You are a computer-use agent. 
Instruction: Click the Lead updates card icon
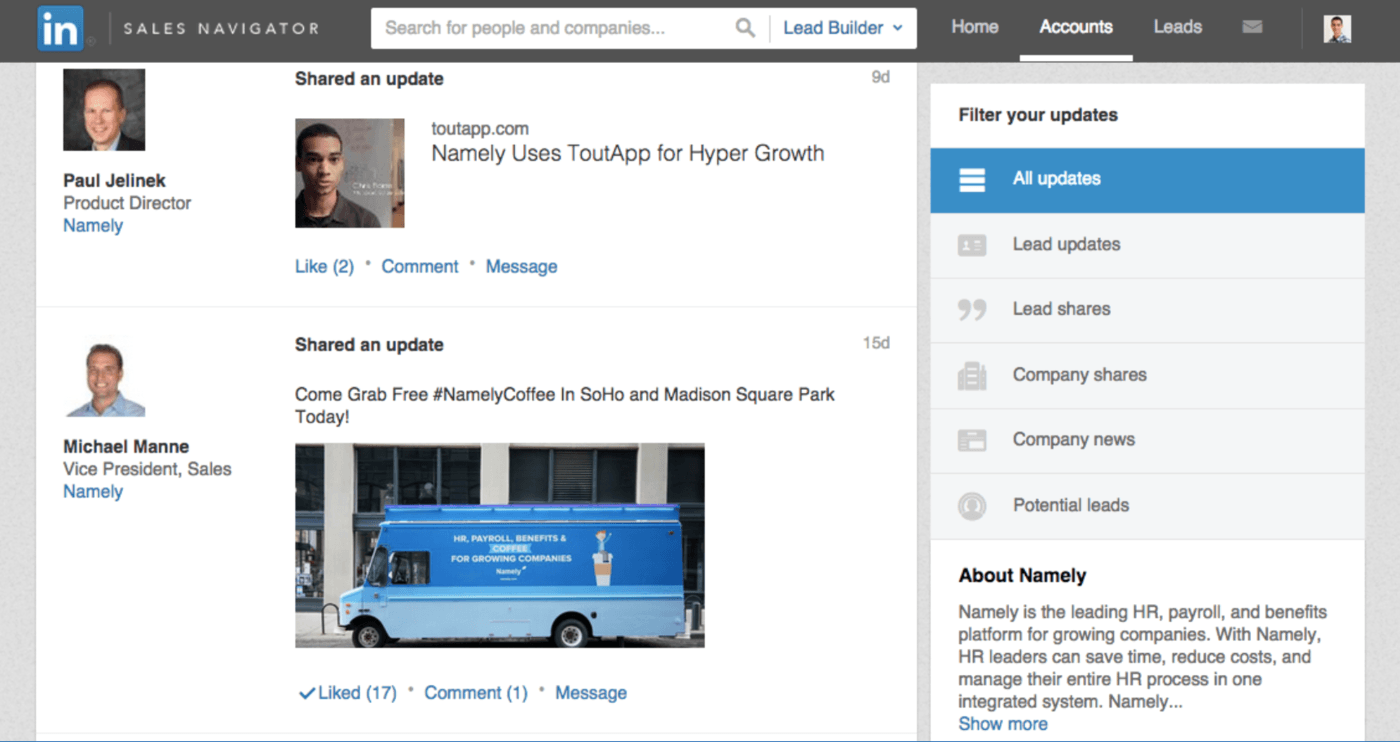tap(972, 245)
